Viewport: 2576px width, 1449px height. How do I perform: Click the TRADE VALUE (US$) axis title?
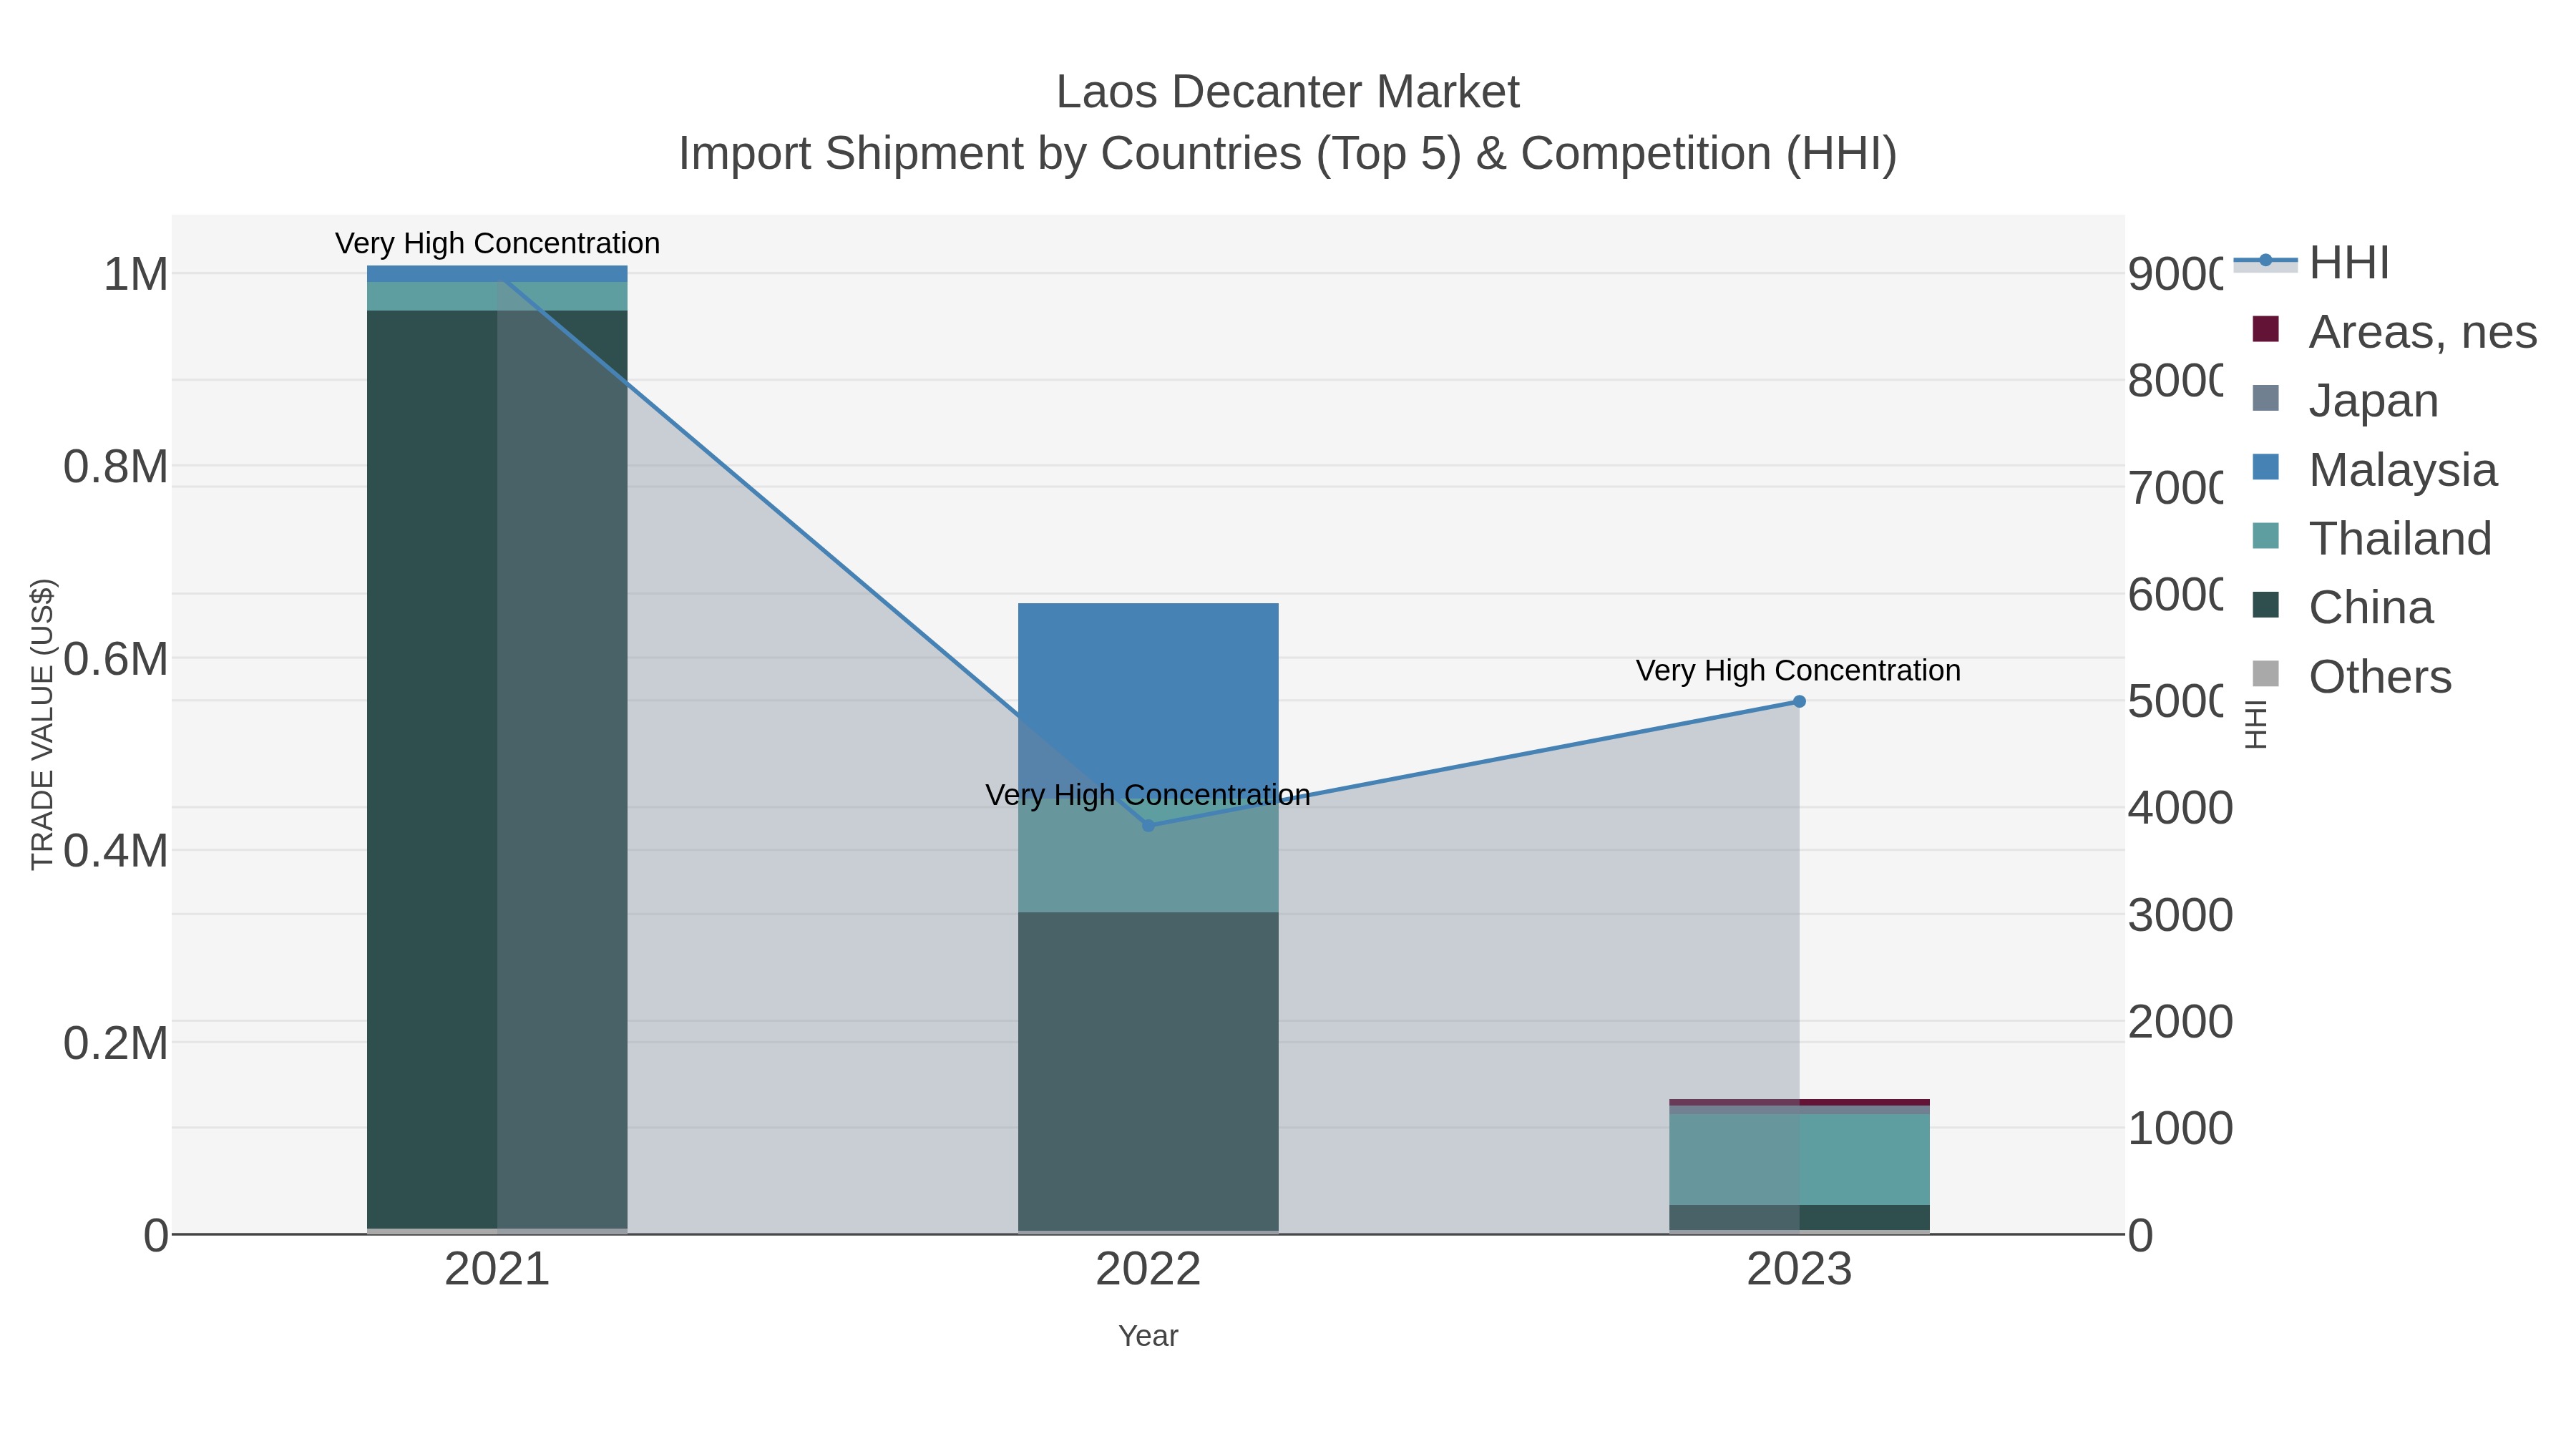point(43,724)
